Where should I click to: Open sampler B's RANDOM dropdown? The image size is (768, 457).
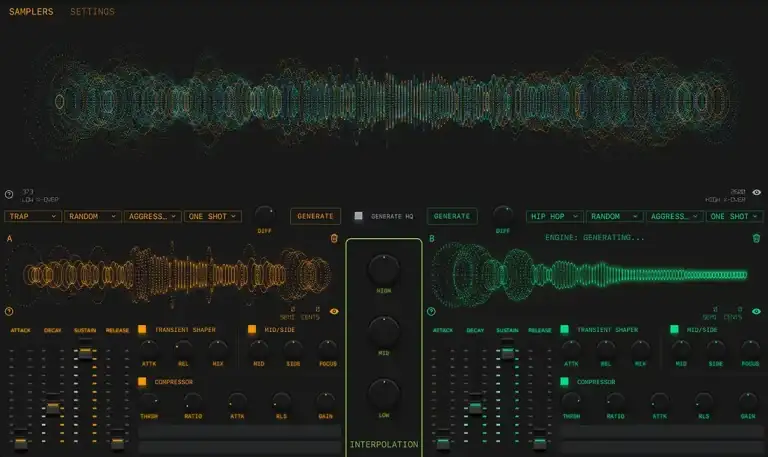(614, 216)
